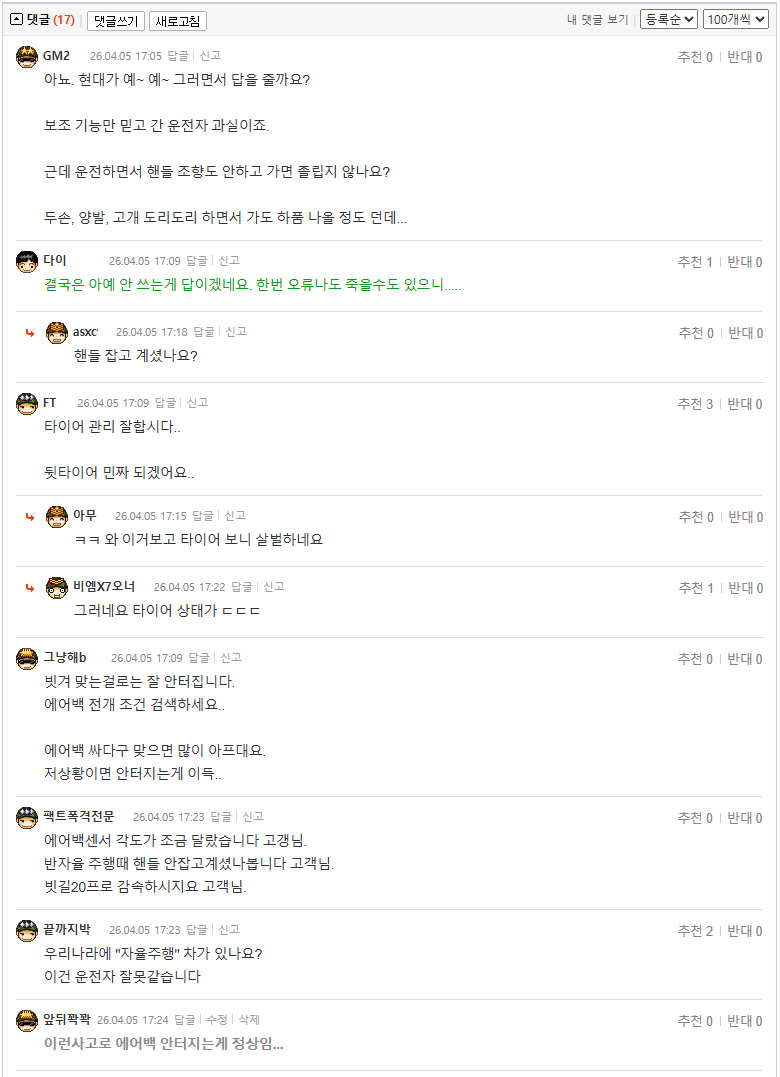
Task: Click 수정 on 앞뒤꽉꽉's comment
Action: 217,1020
